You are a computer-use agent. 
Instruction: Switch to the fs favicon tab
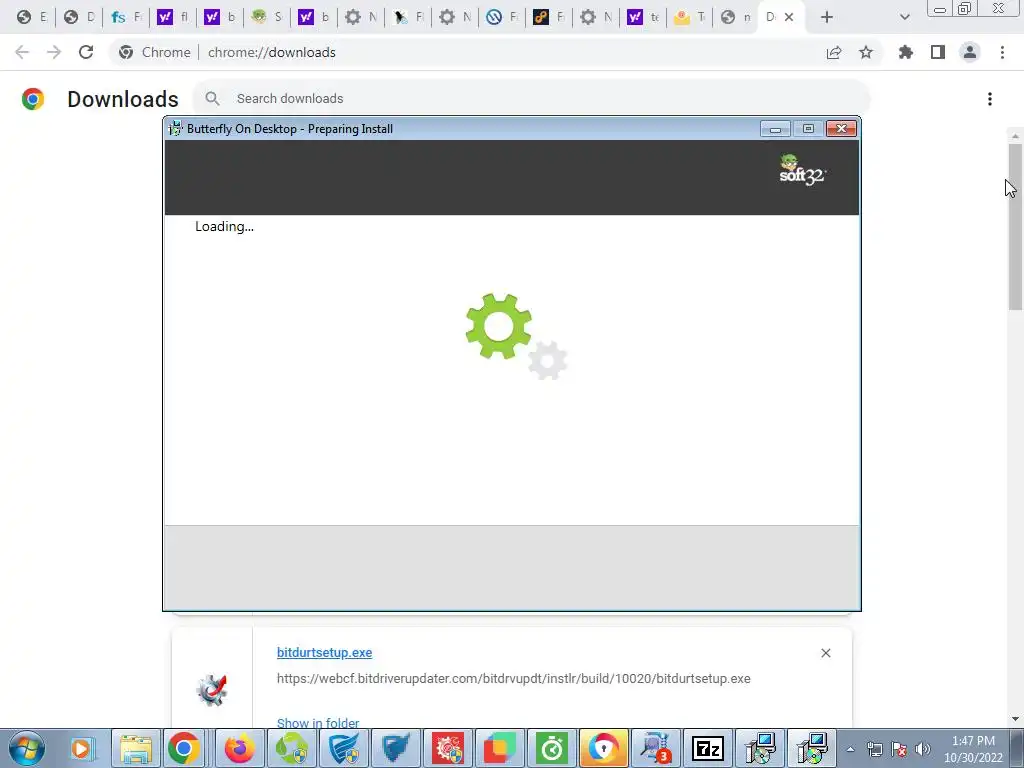coord(126,18)
